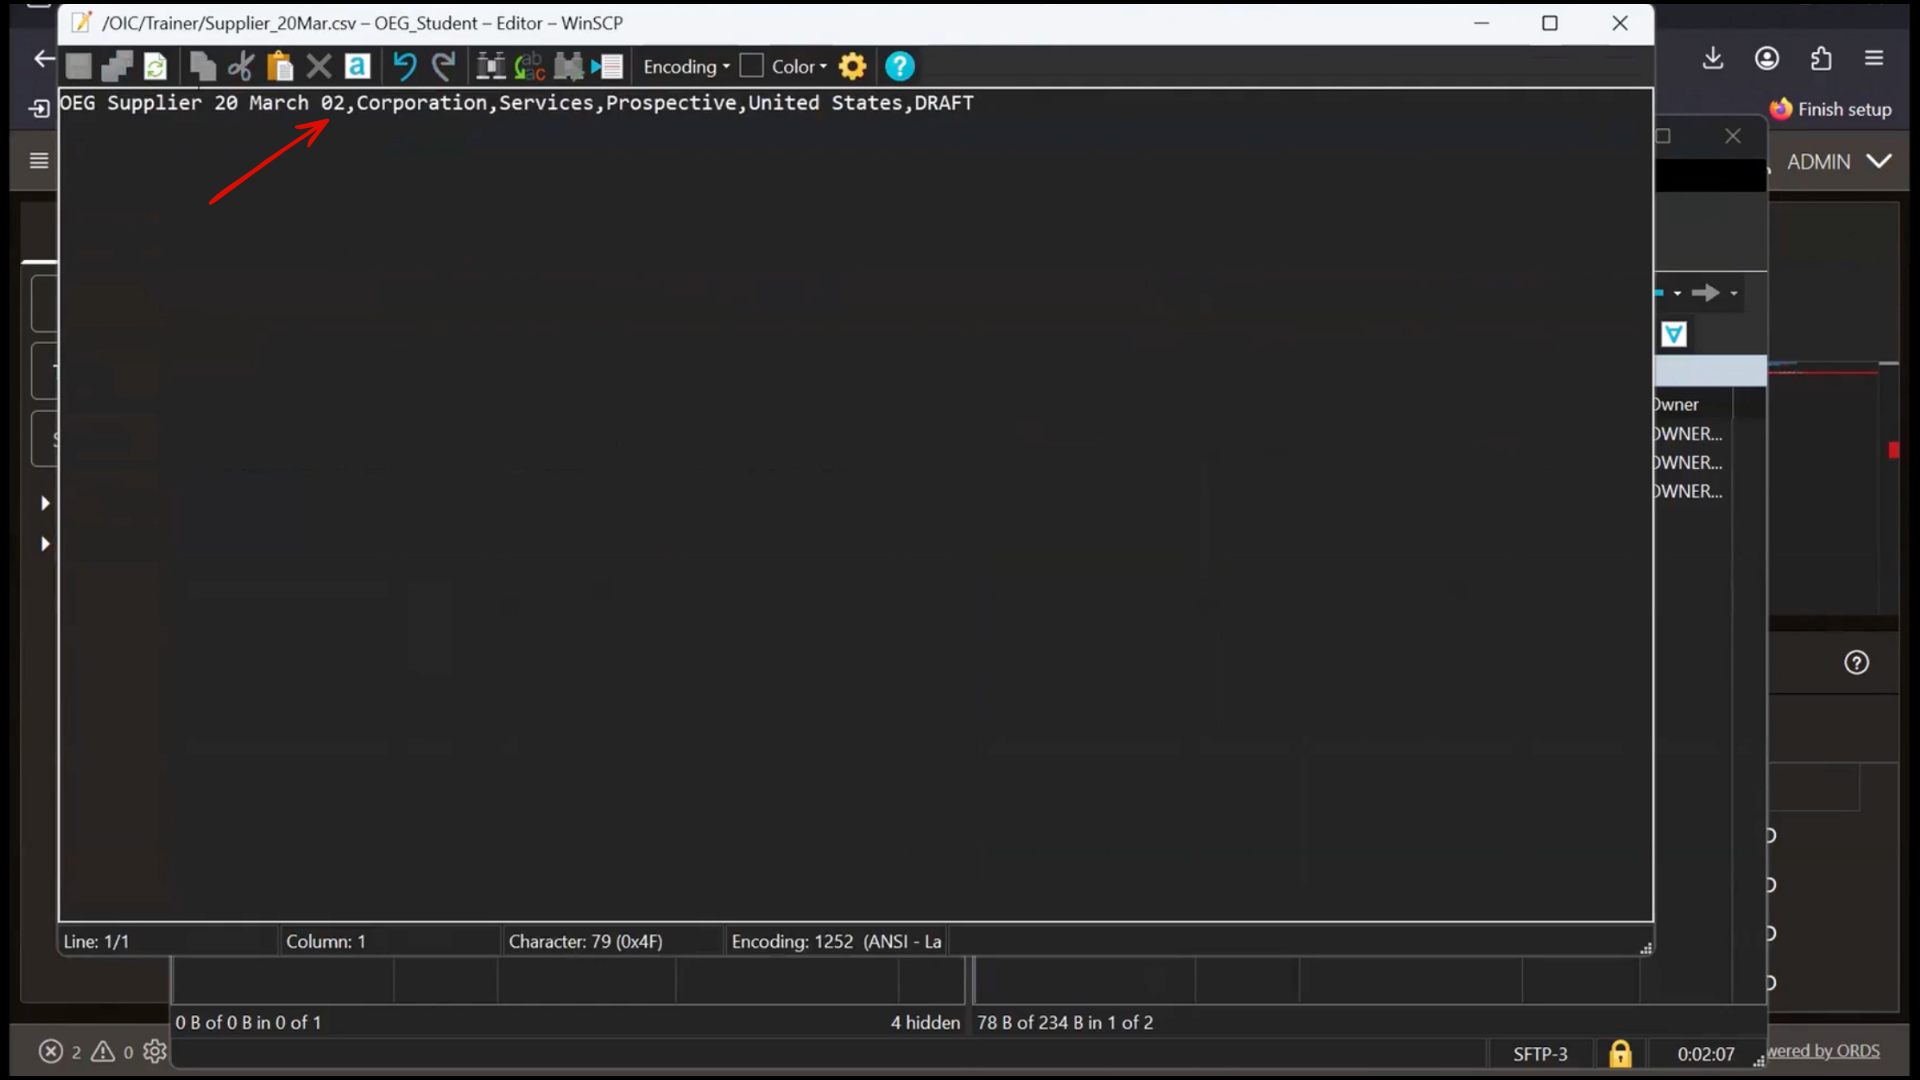The image size is (1920, 1080).
Task: Open the Encoding dropdown
Action: click(686, 66)
